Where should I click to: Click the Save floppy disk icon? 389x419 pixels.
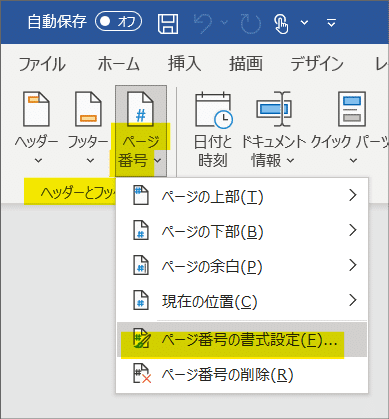(168, 23)
